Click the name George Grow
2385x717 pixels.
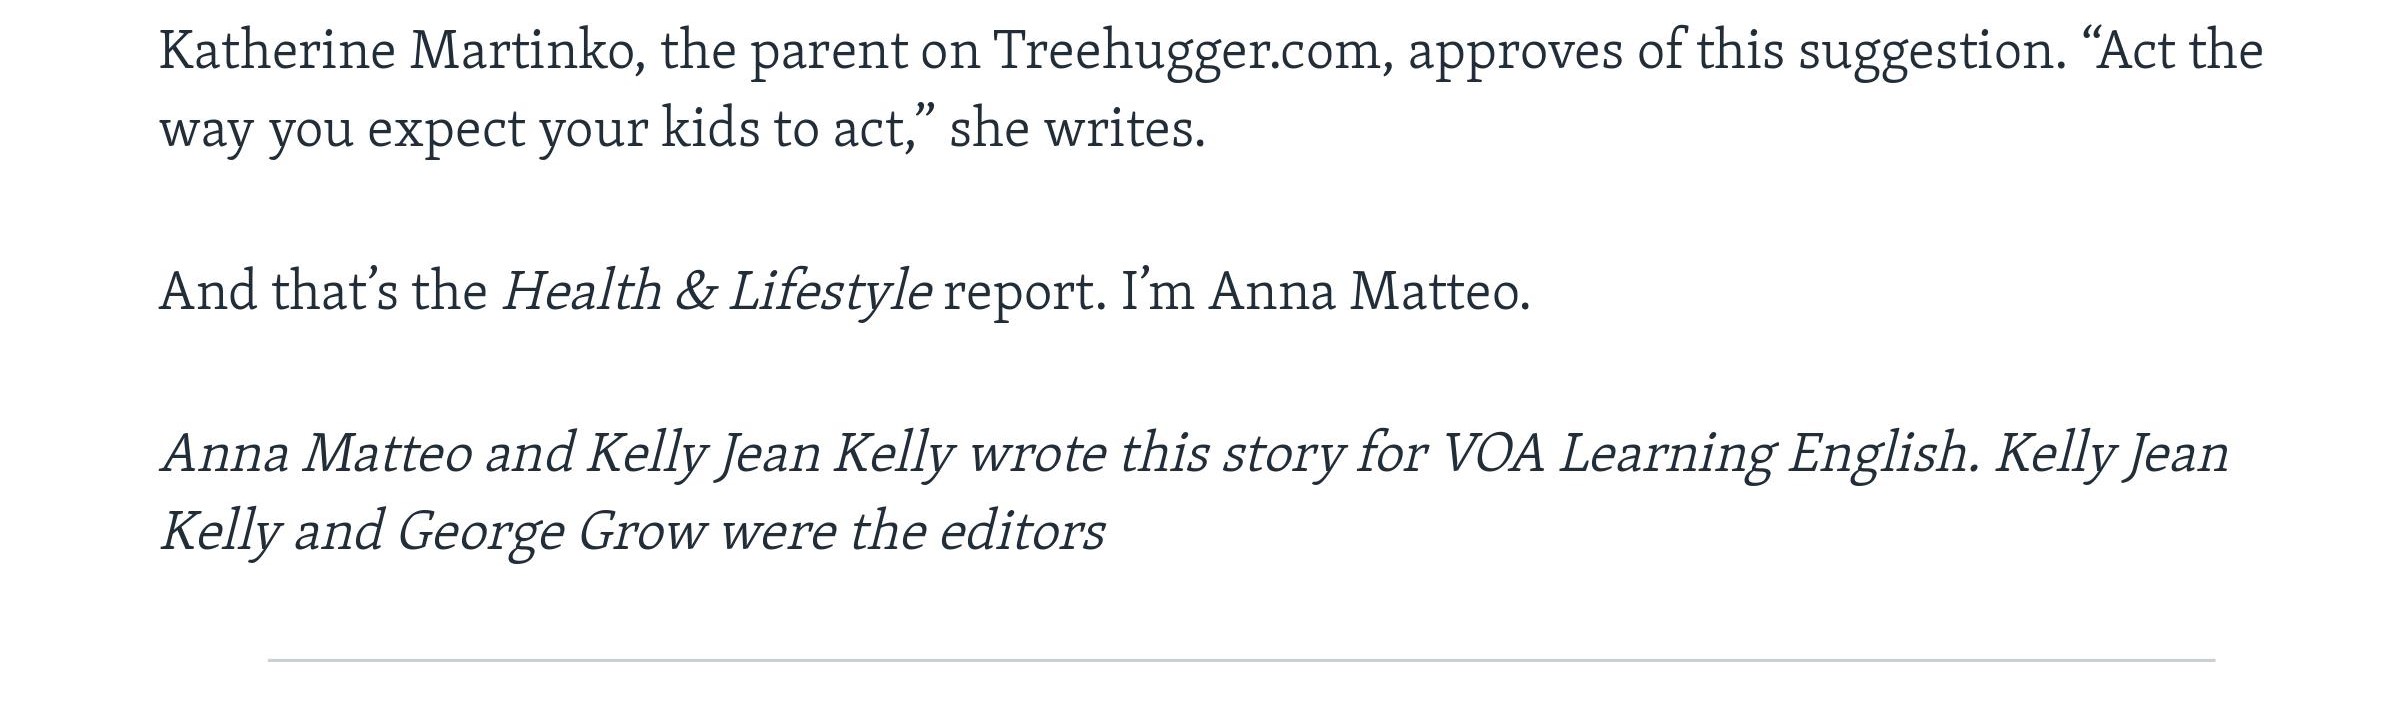(551, 531)
